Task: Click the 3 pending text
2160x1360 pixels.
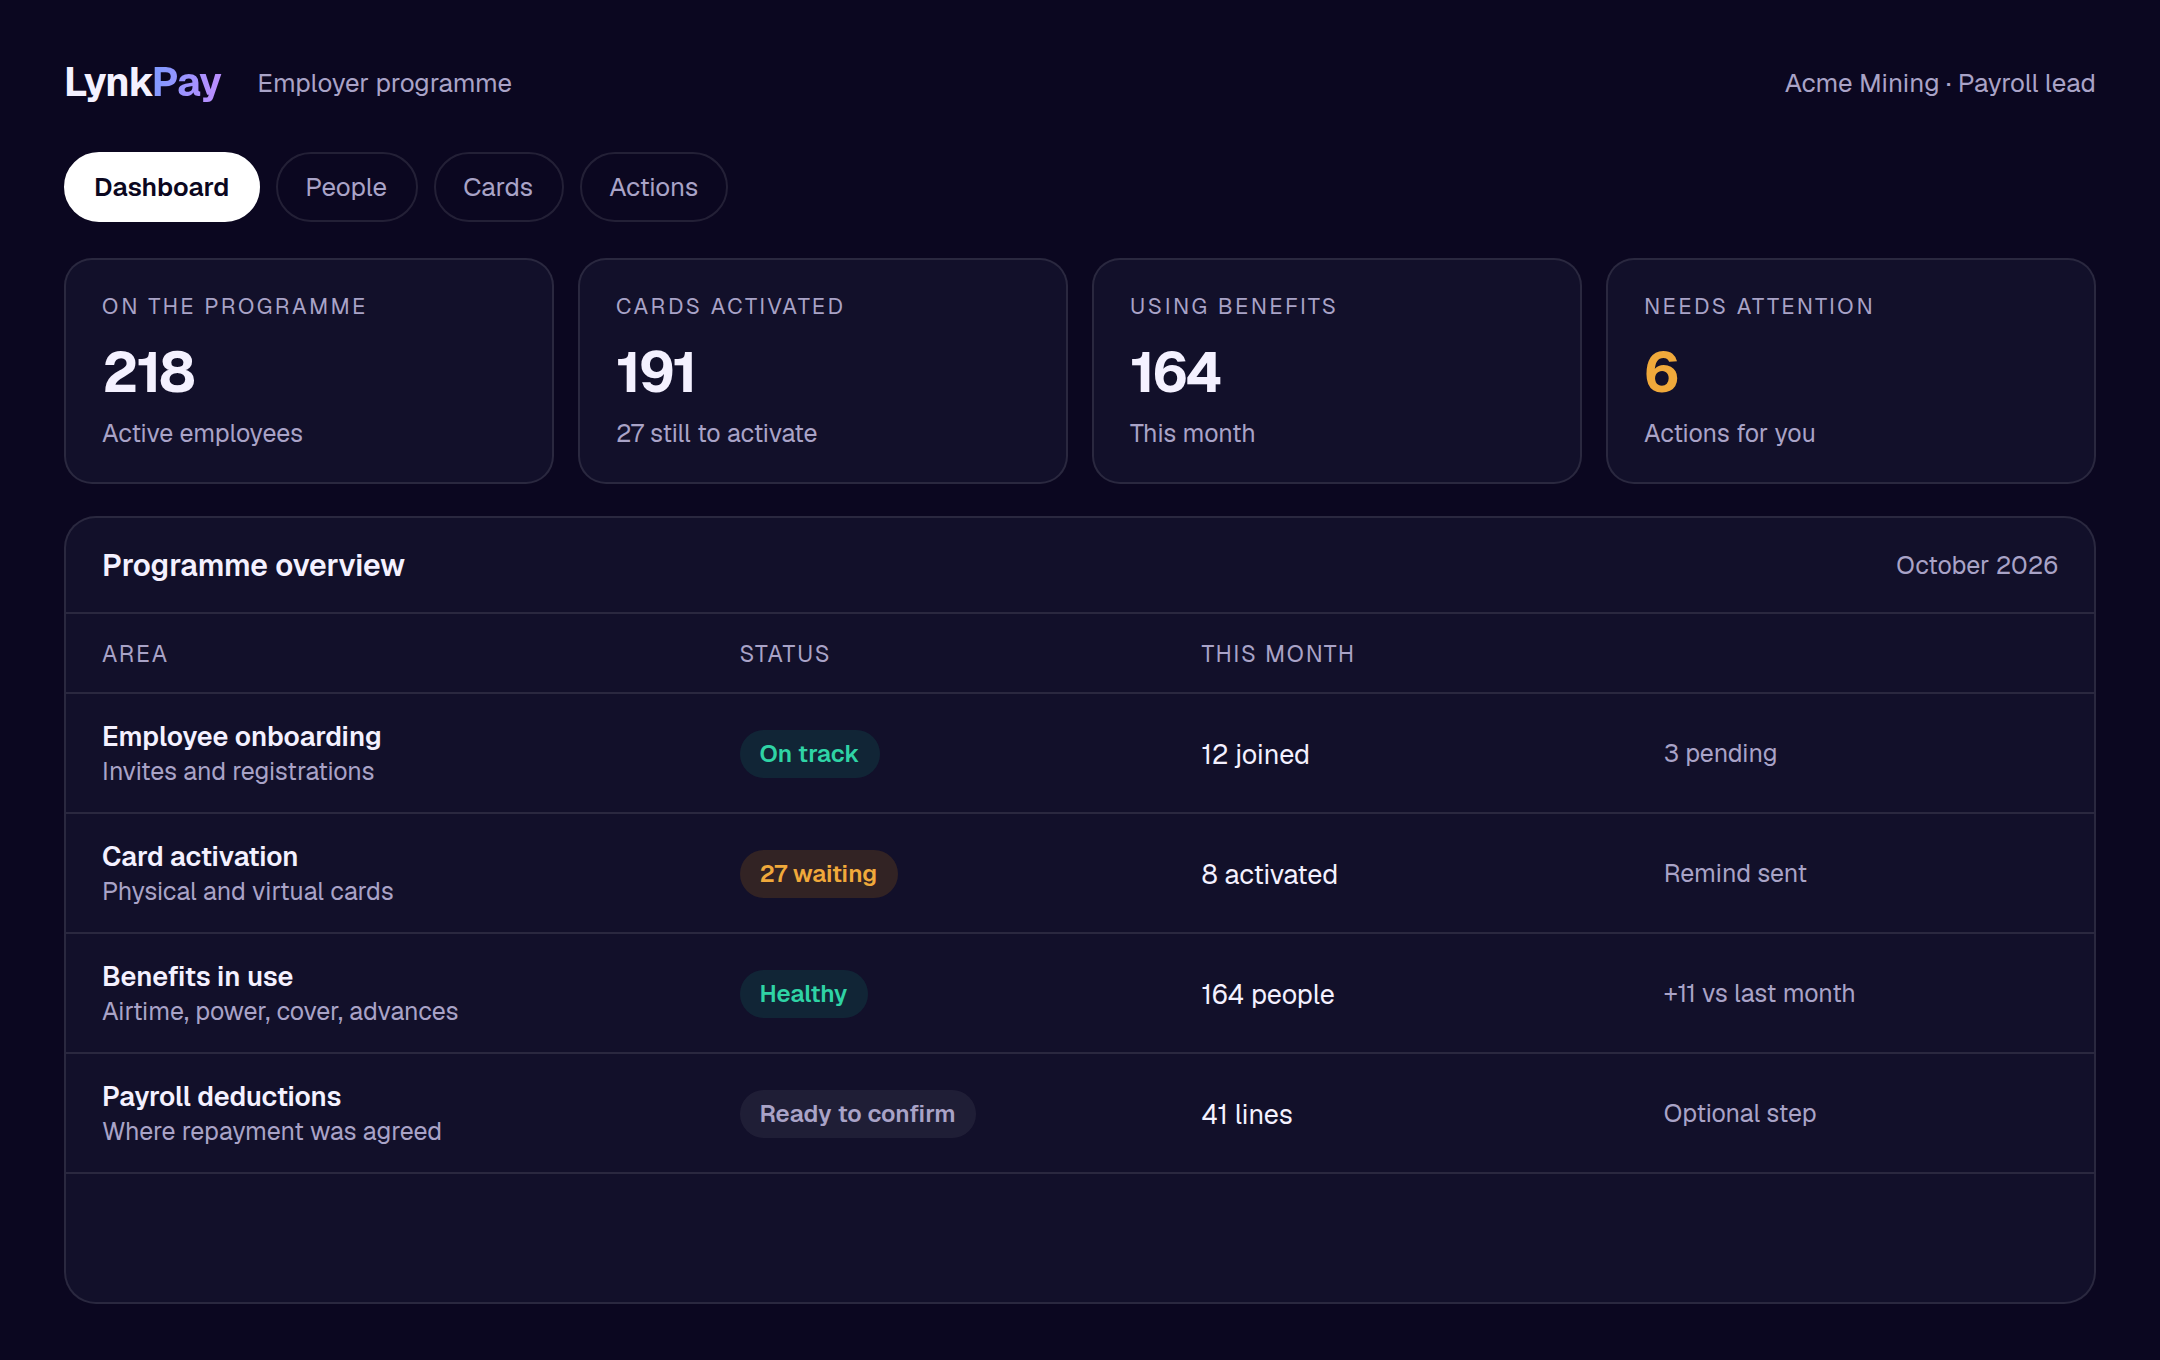Action: 1720,754
